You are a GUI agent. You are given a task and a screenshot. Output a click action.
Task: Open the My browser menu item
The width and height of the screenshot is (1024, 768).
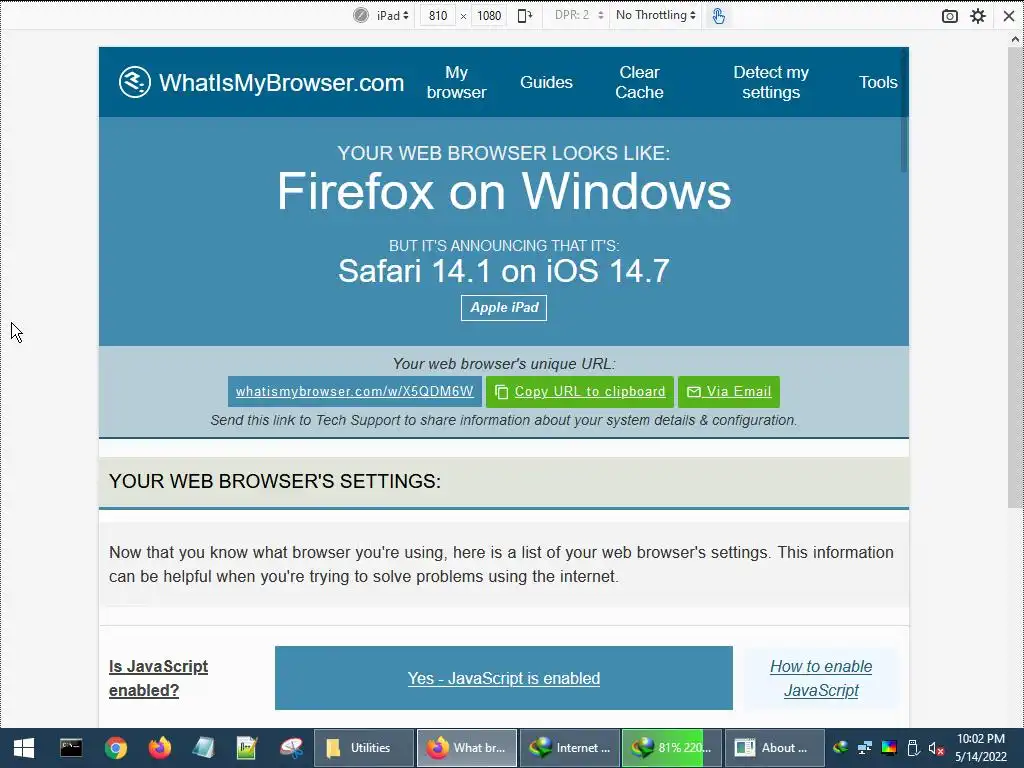point(456,82)
